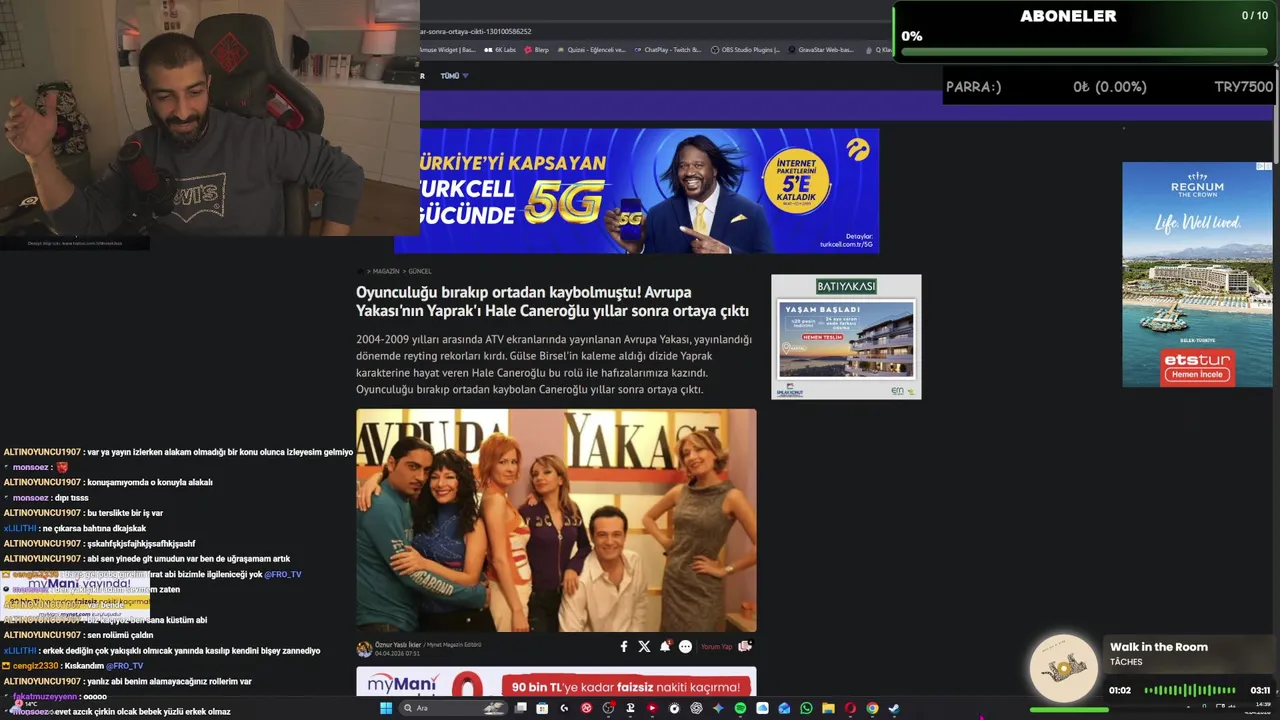Viewport: 1280px width, 720px height.
Task: Expand the TÜMÜ dropdown in the site navigation
Action: (454, 76)
